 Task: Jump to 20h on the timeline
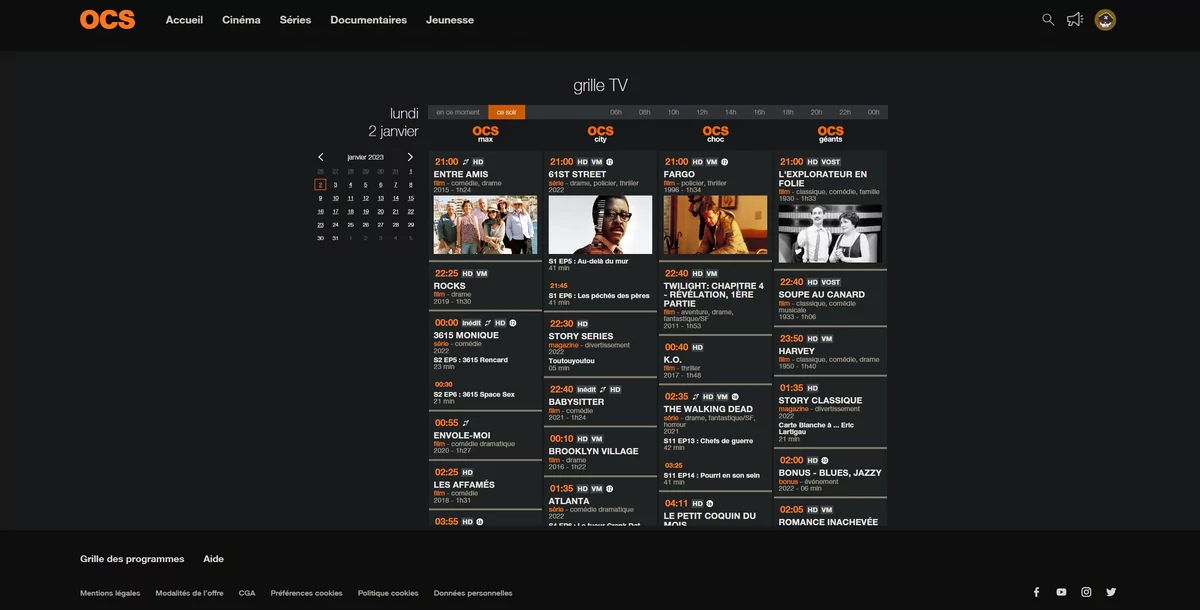click(816, 112)
